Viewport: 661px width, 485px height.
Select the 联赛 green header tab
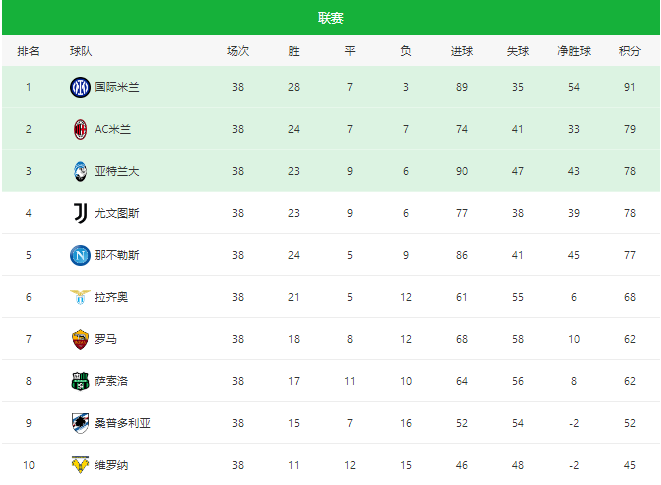[331, 18]
